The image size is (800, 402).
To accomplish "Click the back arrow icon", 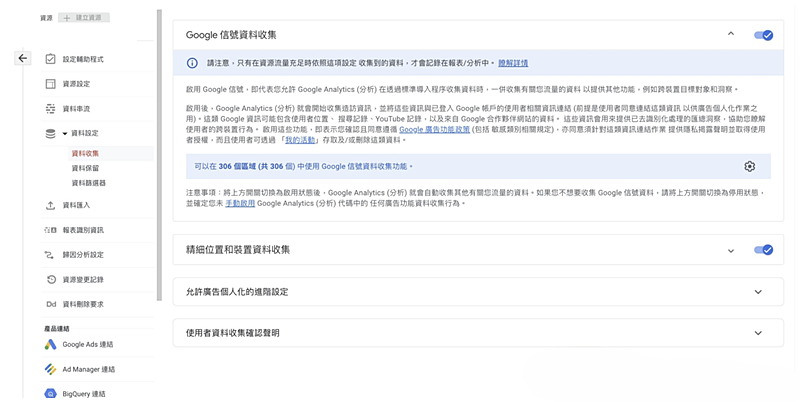I will pyautogui.click(x=22, y=58).
